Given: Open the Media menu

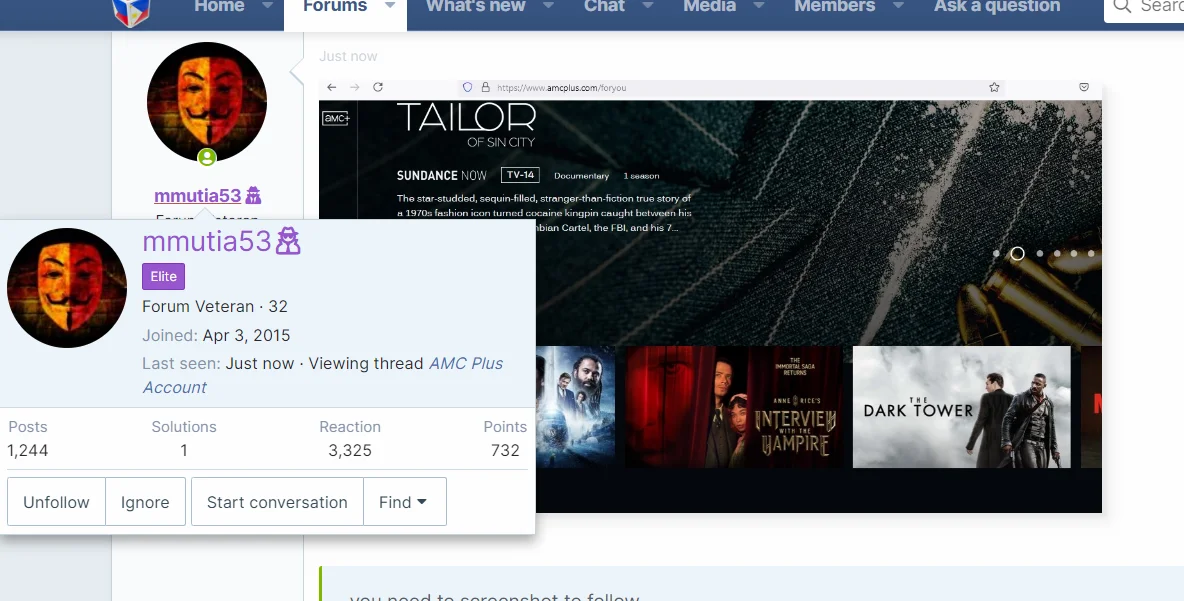Looking at the screenshot, I should [x=710, y=7].
